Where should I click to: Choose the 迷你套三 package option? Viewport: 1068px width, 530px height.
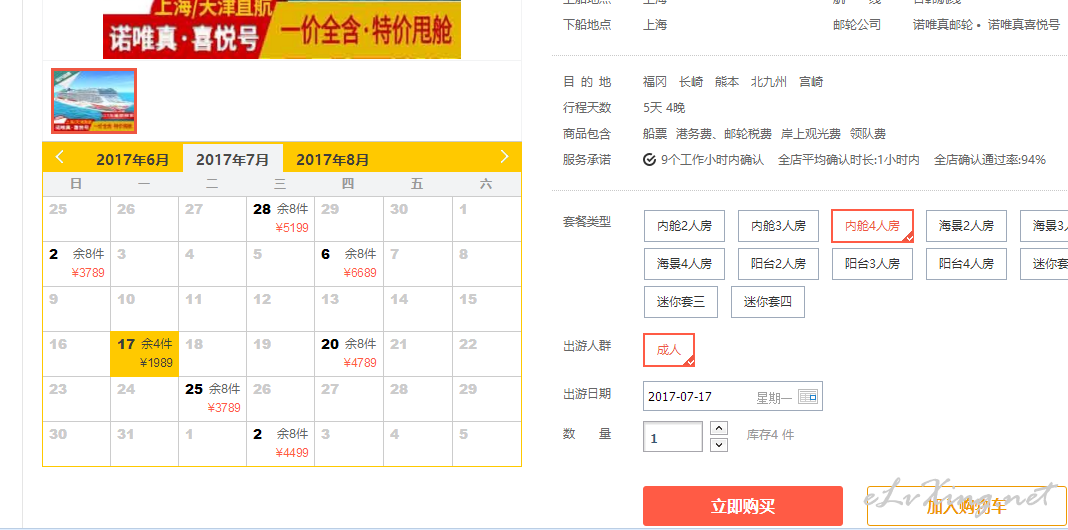coord(681,302)
